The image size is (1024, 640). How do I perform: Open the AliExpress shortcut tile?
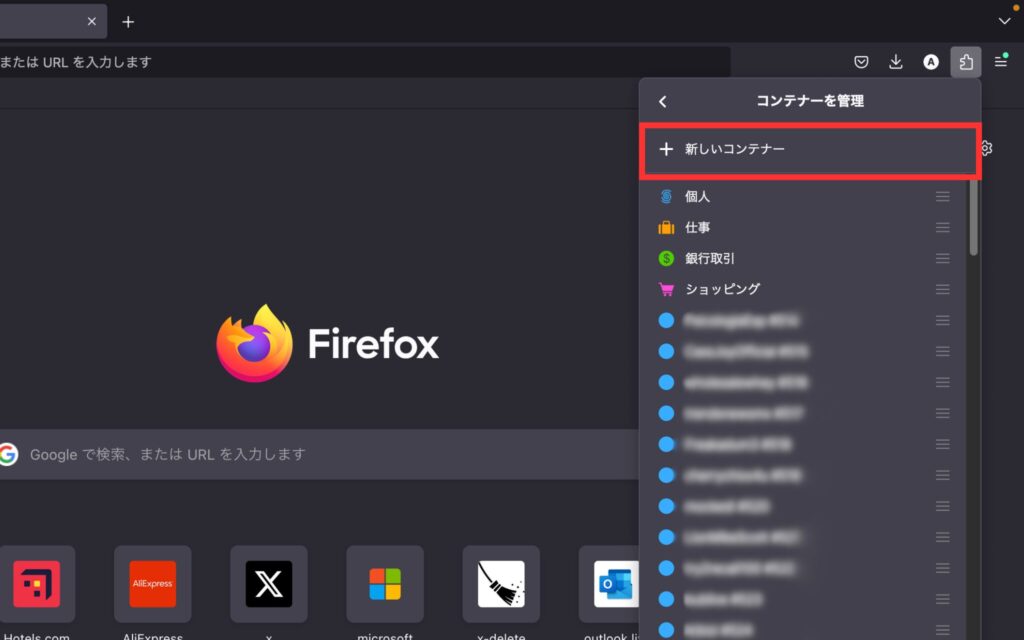point(152,584)
